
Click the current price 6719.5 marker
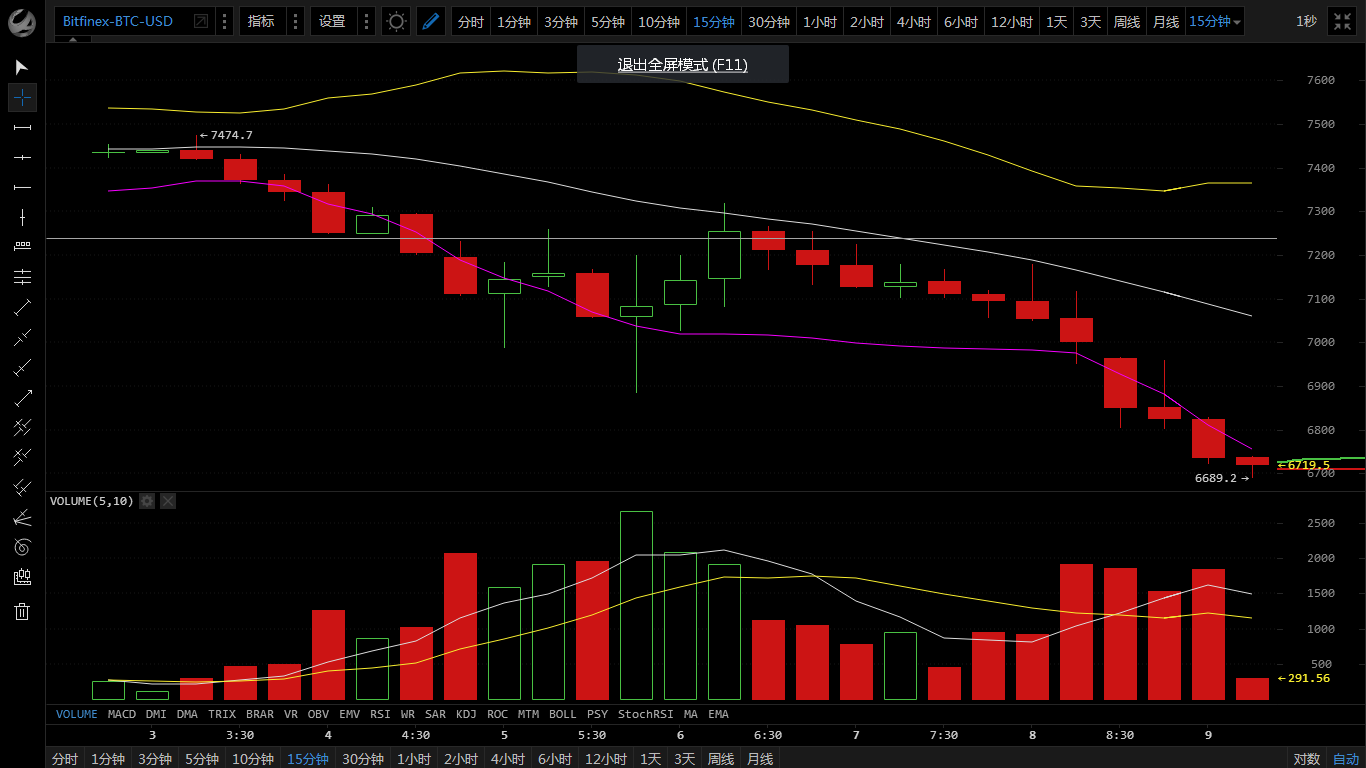tap(1305, 465)
